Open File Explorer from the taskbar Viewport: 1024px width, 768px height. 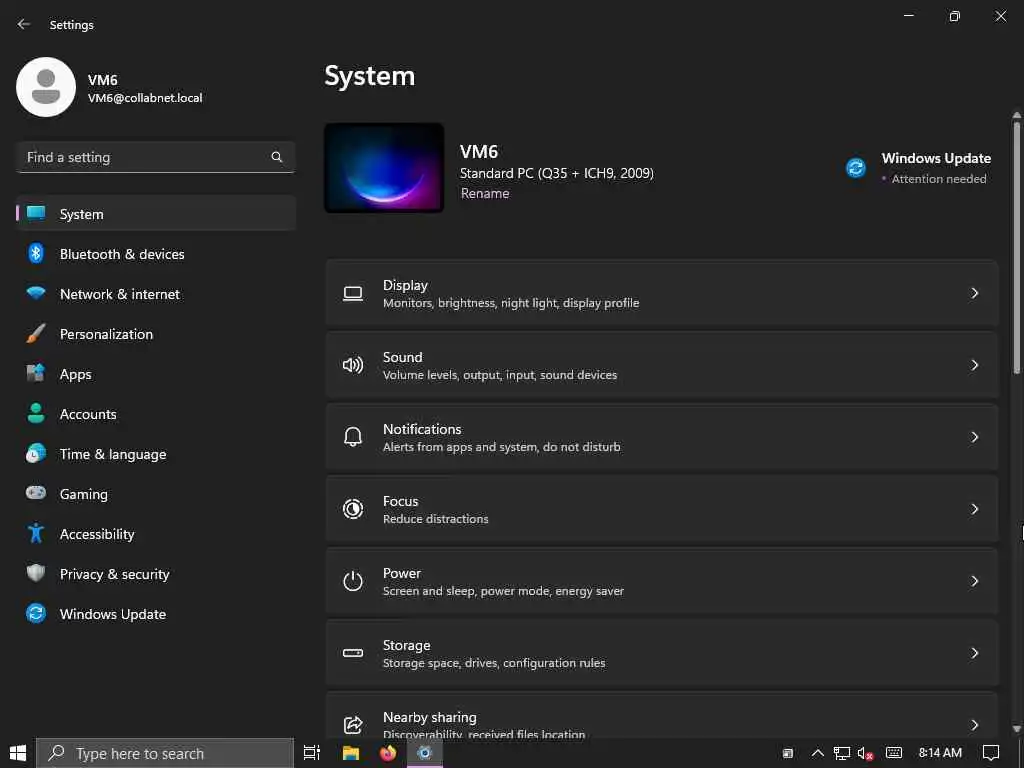351,753
